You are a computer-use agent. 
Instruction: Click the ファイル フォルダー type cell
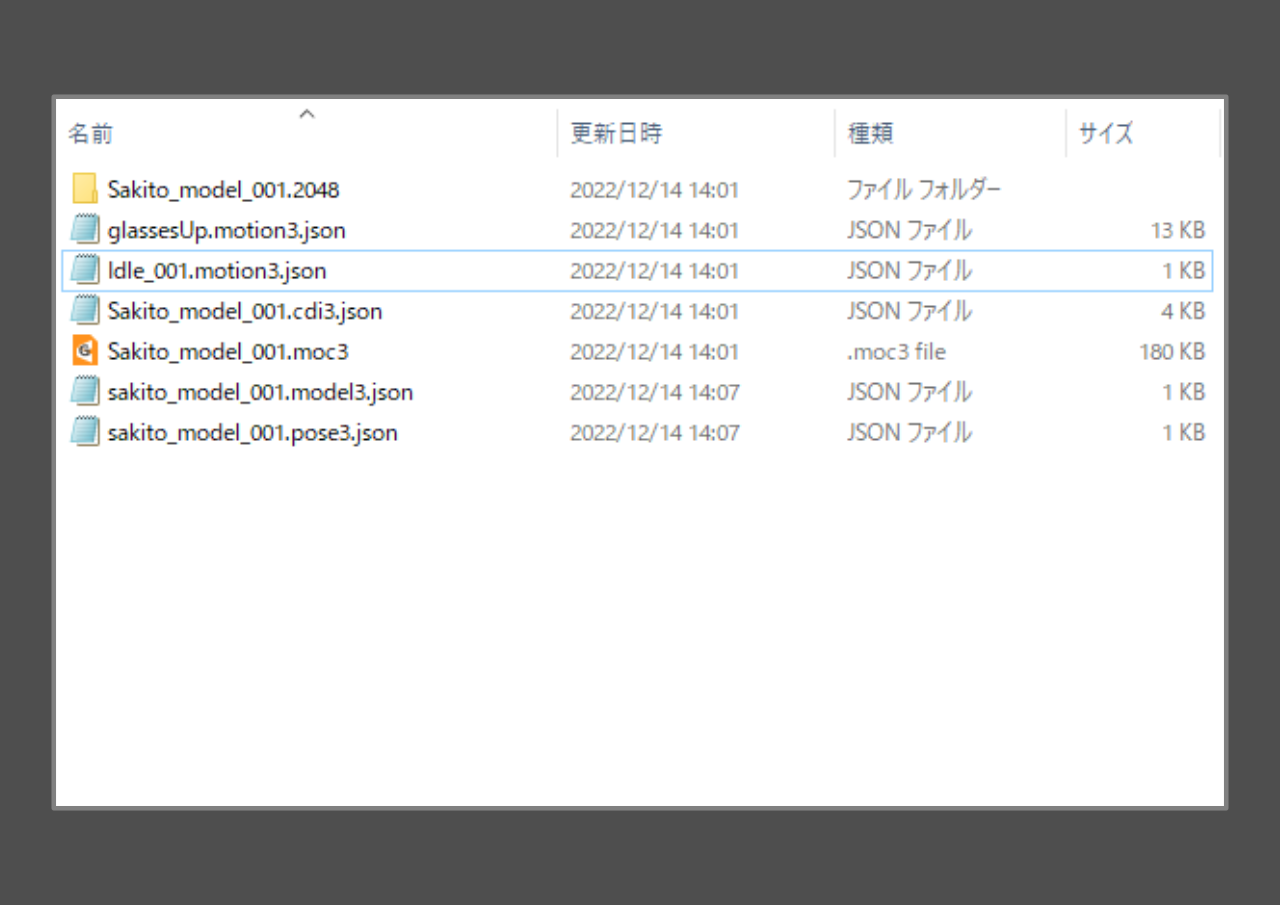pyautogui.click(x=924, y=189)
